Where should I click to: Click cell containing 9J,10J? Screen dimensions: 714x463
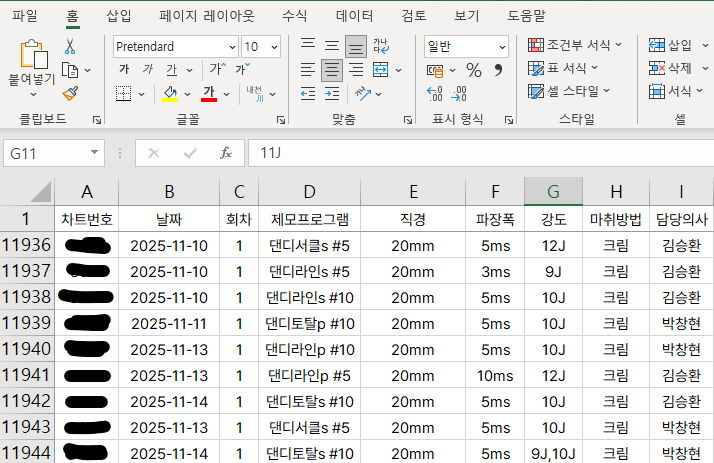point(553,453)
